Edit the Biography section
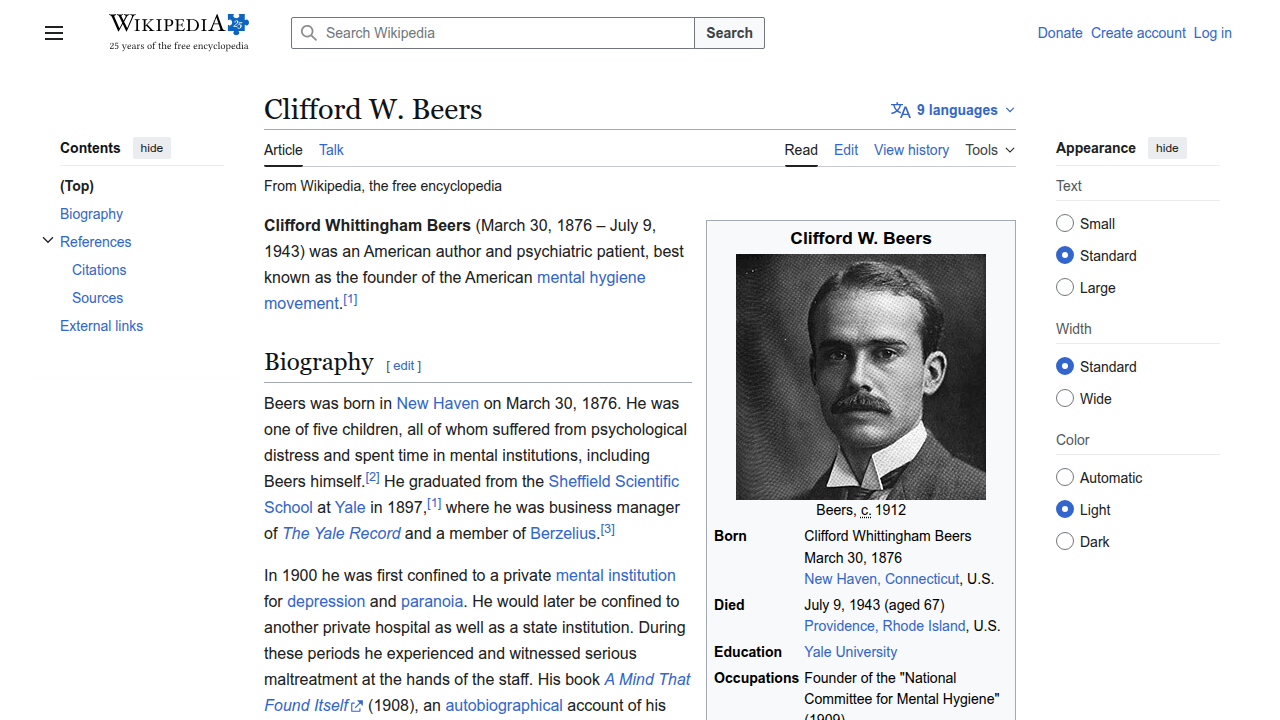Screen dimensions: 1280x720 404,366
